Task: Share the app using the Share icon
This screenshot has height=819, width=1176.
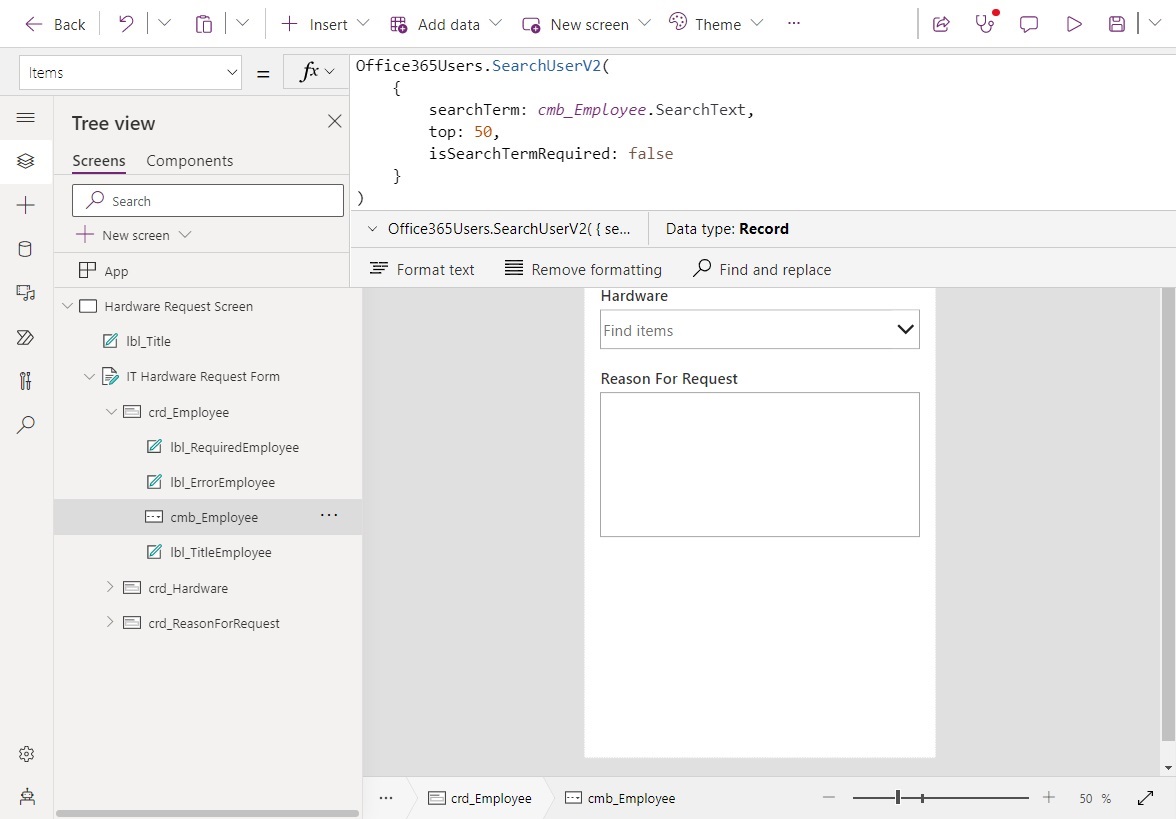Action: coord(941,23)
